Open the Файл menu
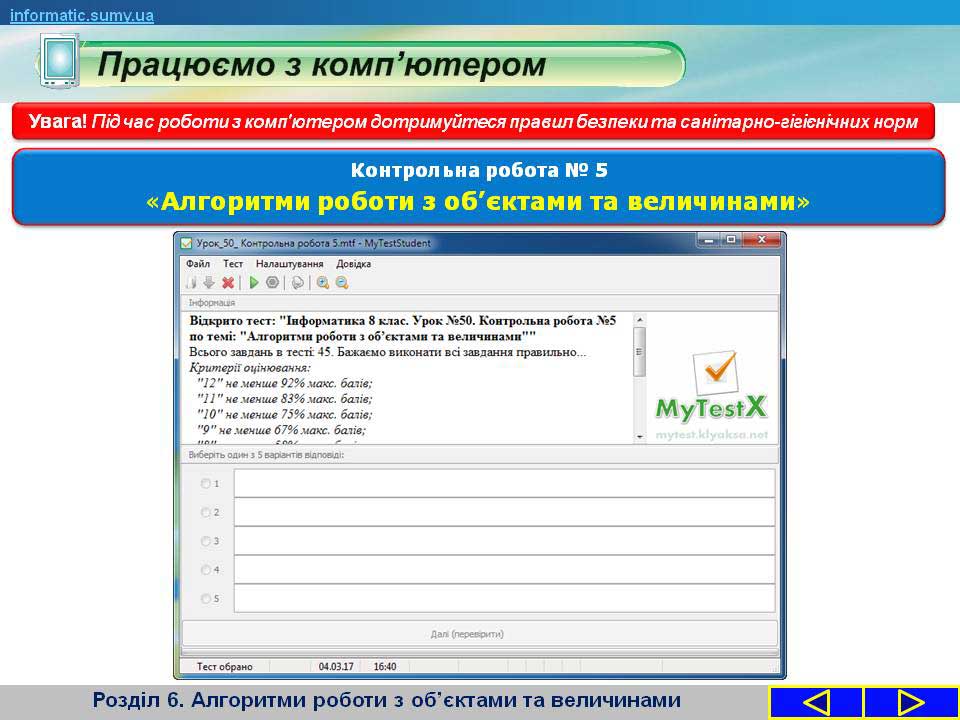The height and width of the screenshot is (720, 960). click(198, 264)
